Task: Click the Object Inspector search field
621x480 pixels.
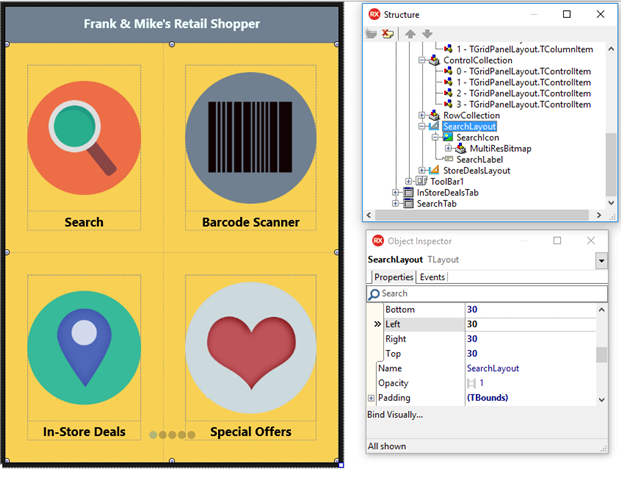Action: pos(487,293)
